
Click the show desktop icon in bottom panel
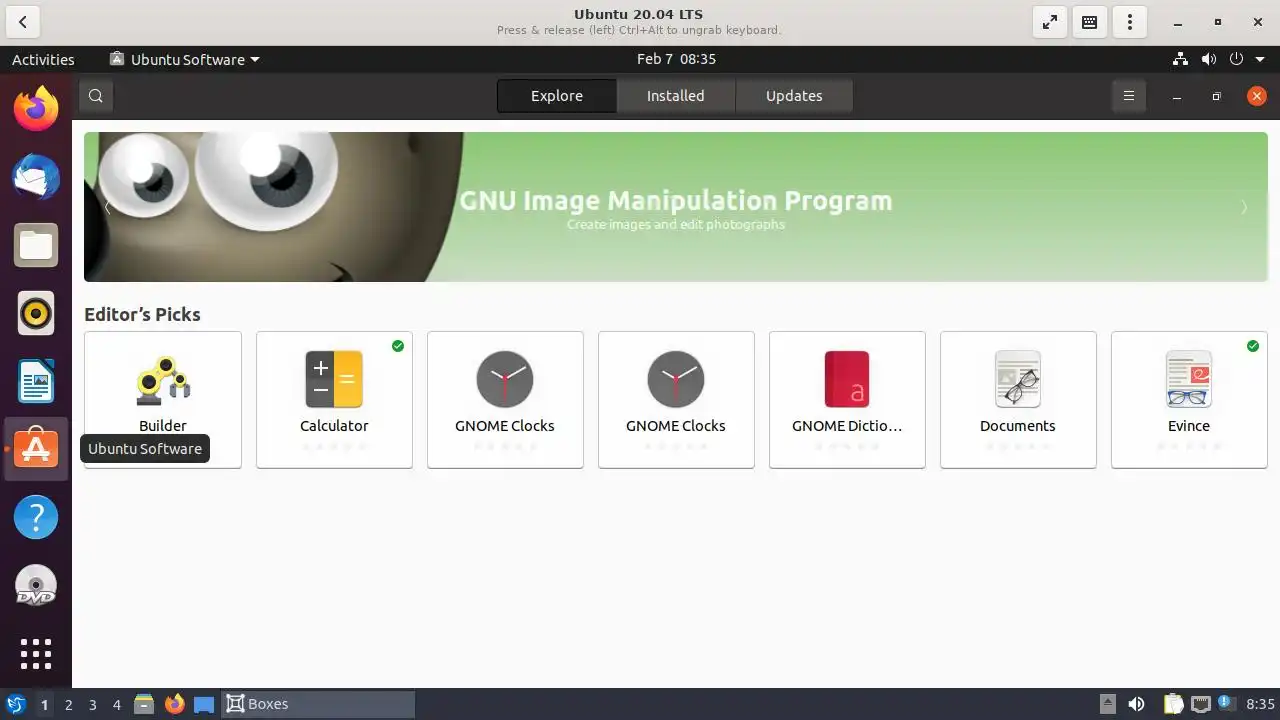[x=204, y=704]
